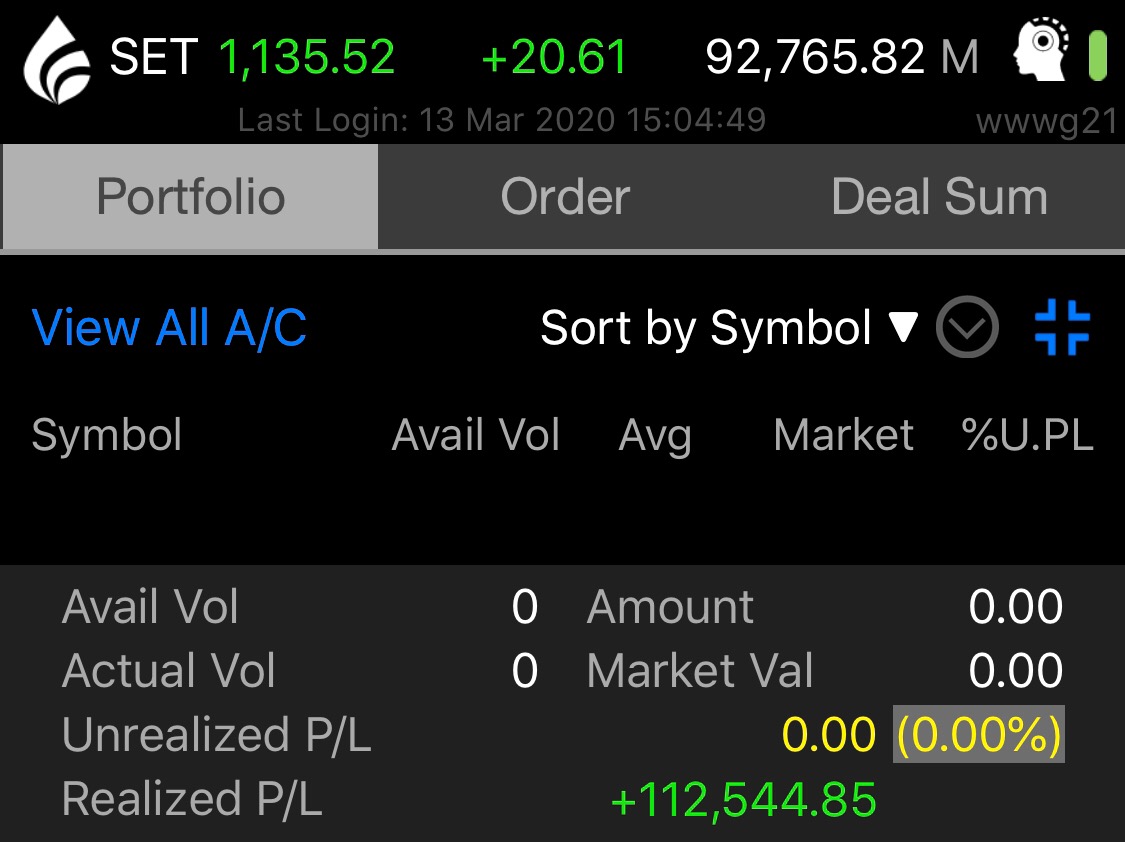Click the blue collapse arrows icon
This screenshot has width=1125, height=842.
point(1062,328)
